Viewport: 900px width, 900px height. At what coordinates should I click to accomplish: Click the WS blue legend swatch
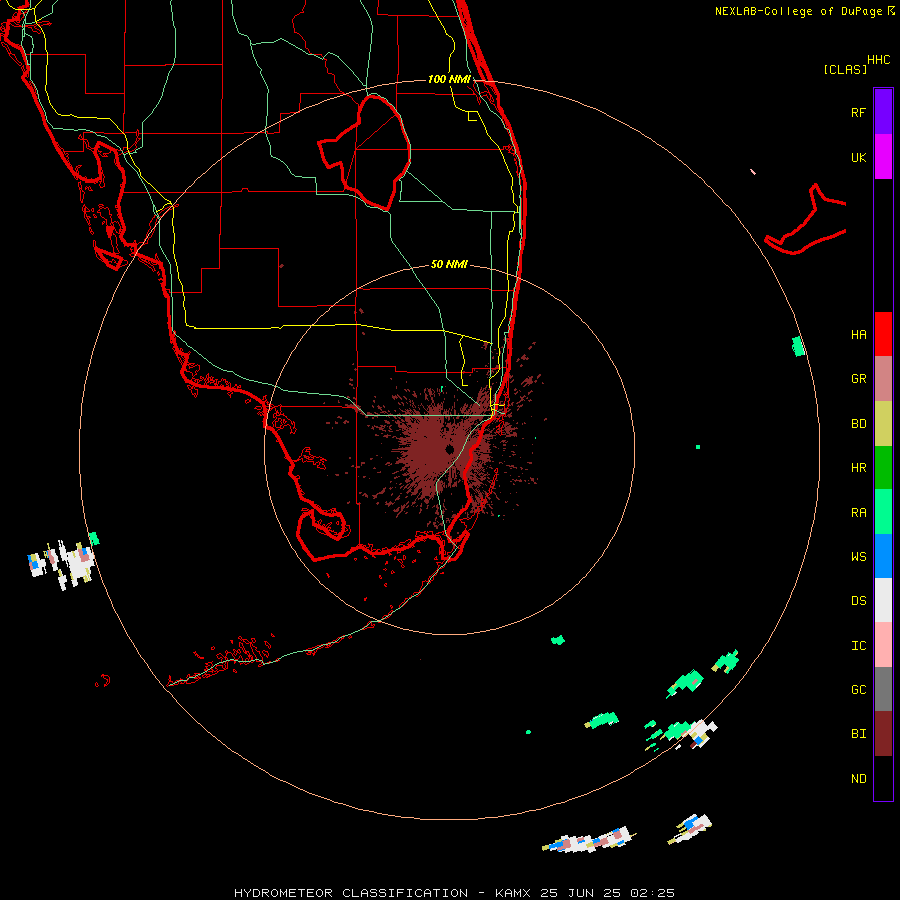point(883,556)
